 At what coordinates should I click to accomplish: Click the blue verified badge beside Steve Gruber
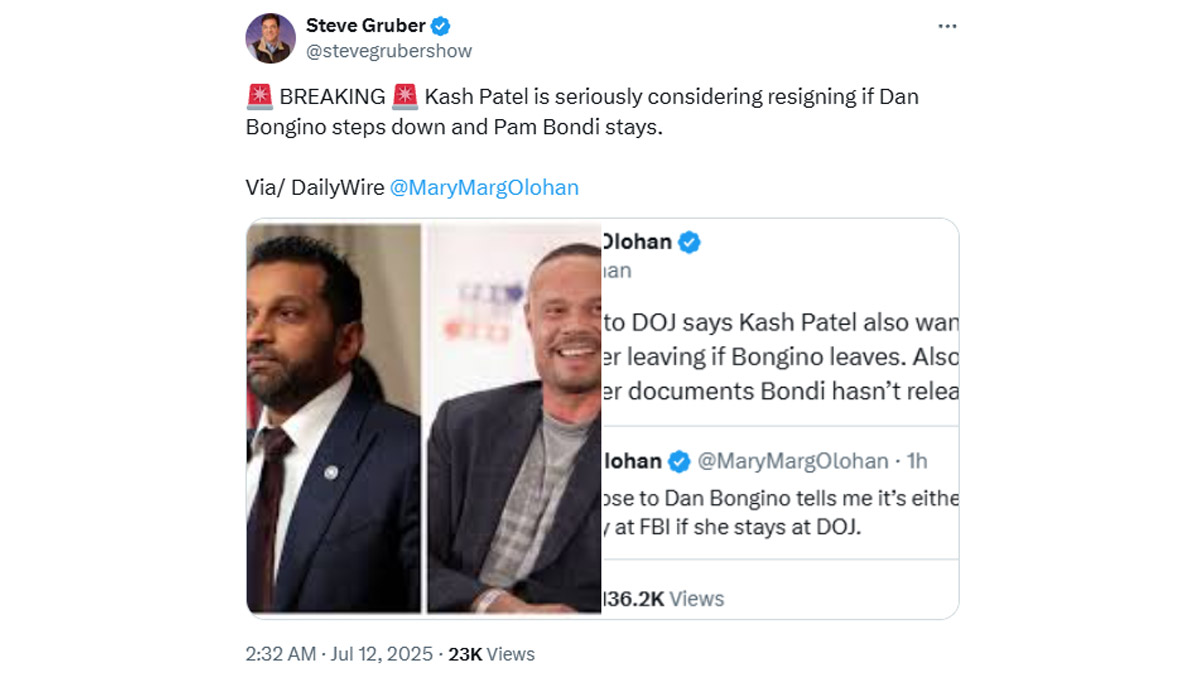coord(440,26)
